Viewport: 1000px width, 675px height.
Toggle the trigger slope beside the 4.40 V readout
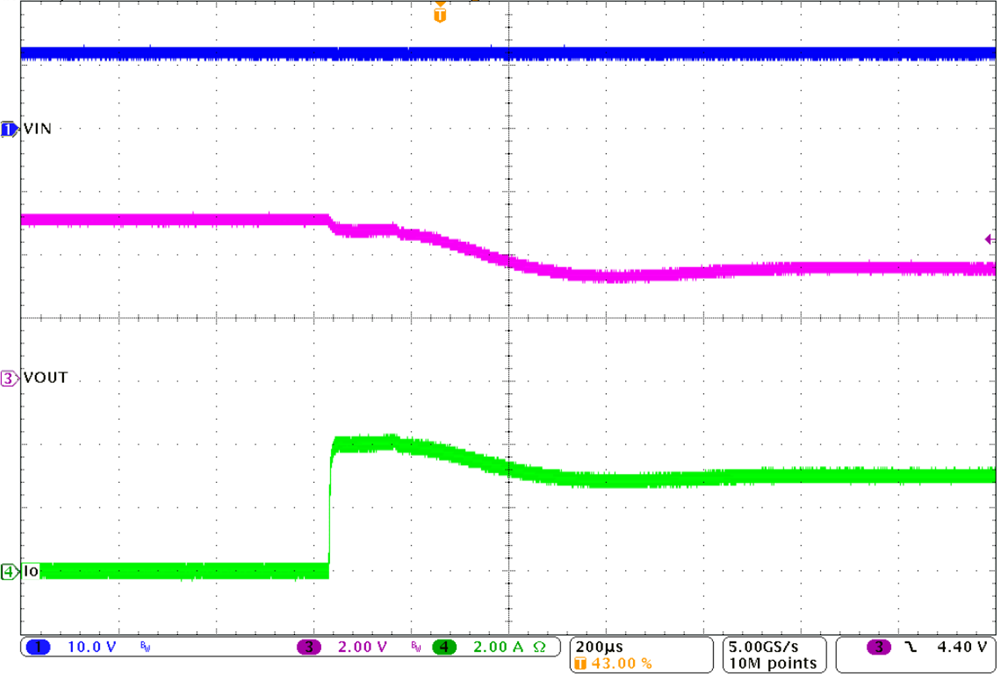click(908, 648)
